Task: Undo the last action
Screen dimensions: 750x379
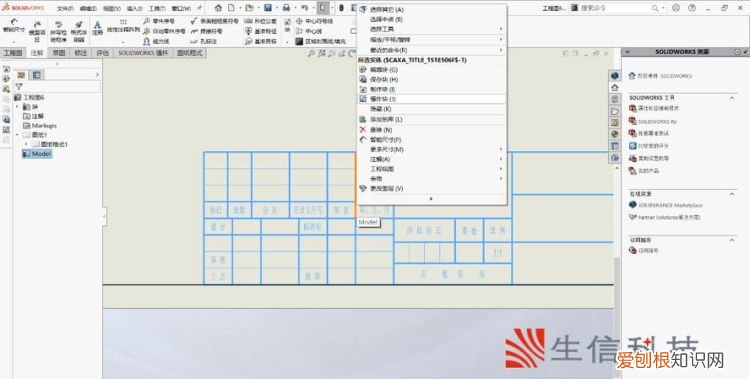Action: [x=304, y=8]
